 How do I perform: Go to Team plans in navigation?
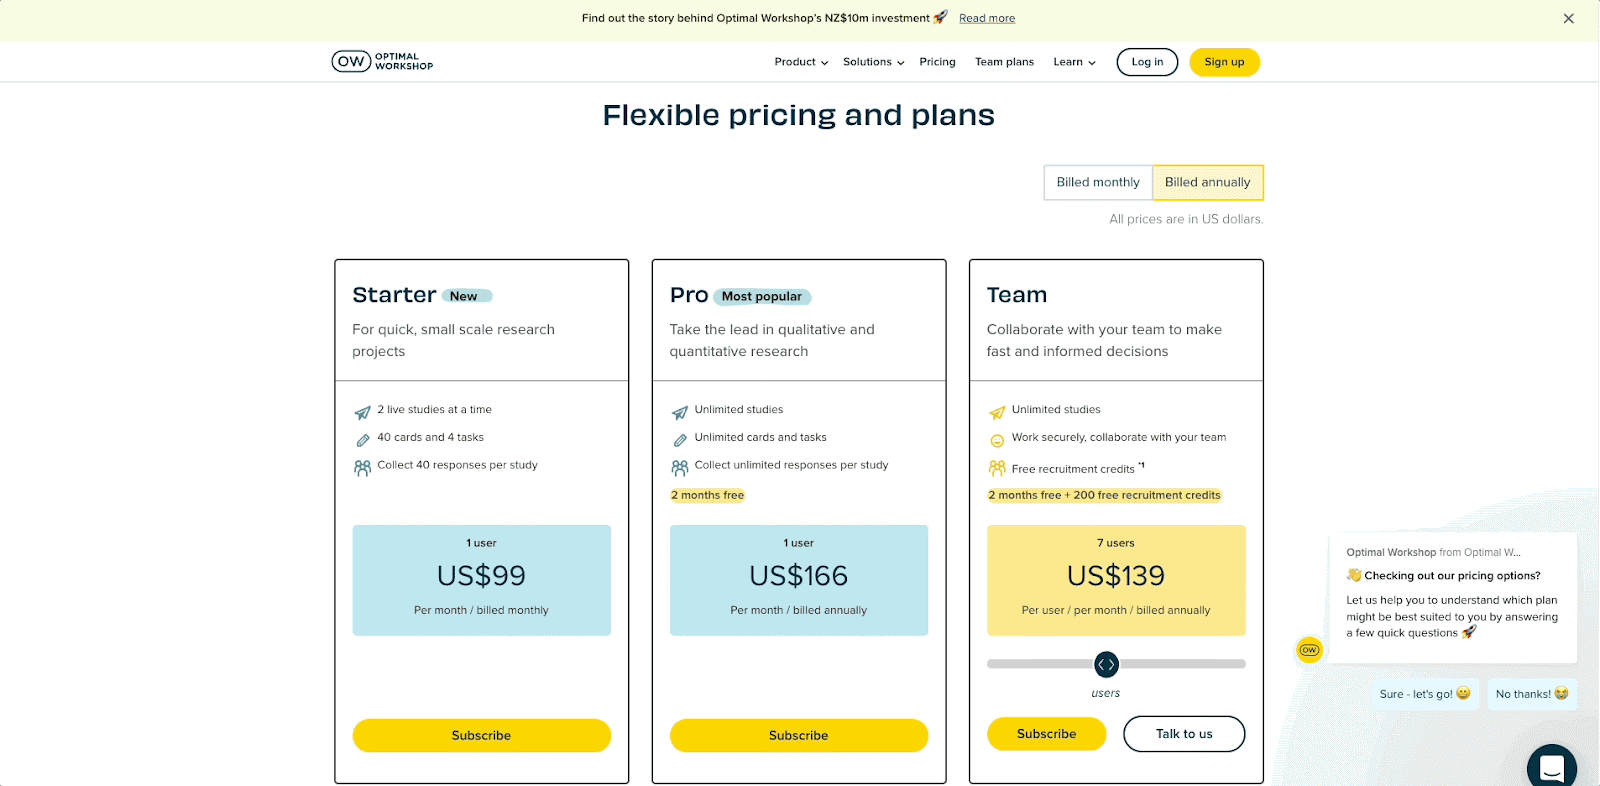pyautogui.click(x=1004, y=62)
